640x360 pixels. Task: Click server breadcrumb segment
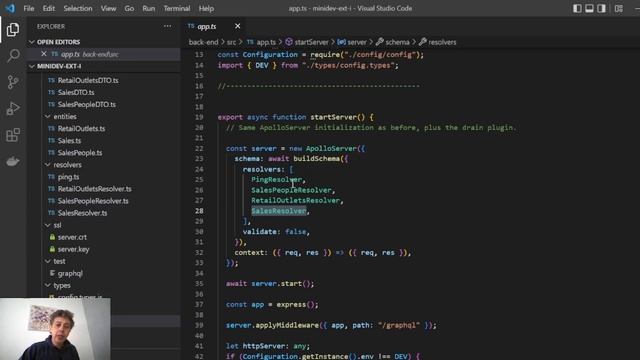[357, 42]
